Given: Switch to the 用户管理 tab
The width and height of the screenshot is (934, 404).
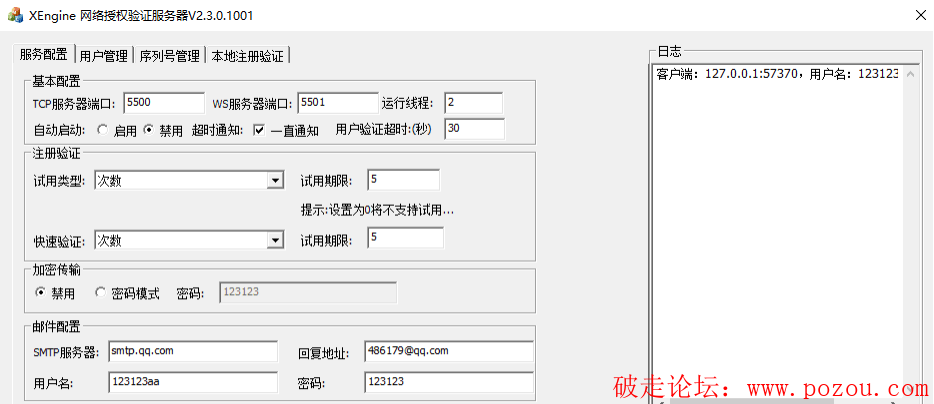Looking at the screenshot, I should [x=104, y=56].
